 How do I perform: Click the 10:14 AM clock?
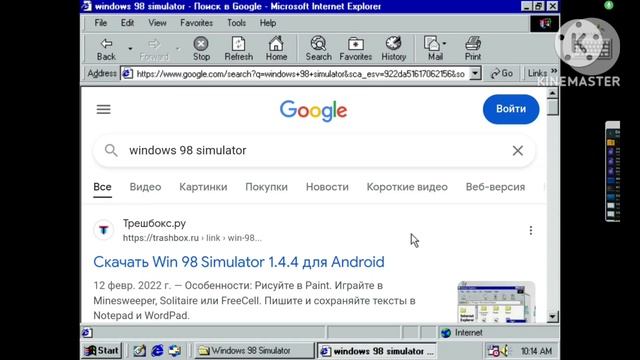tap(536, 351)
